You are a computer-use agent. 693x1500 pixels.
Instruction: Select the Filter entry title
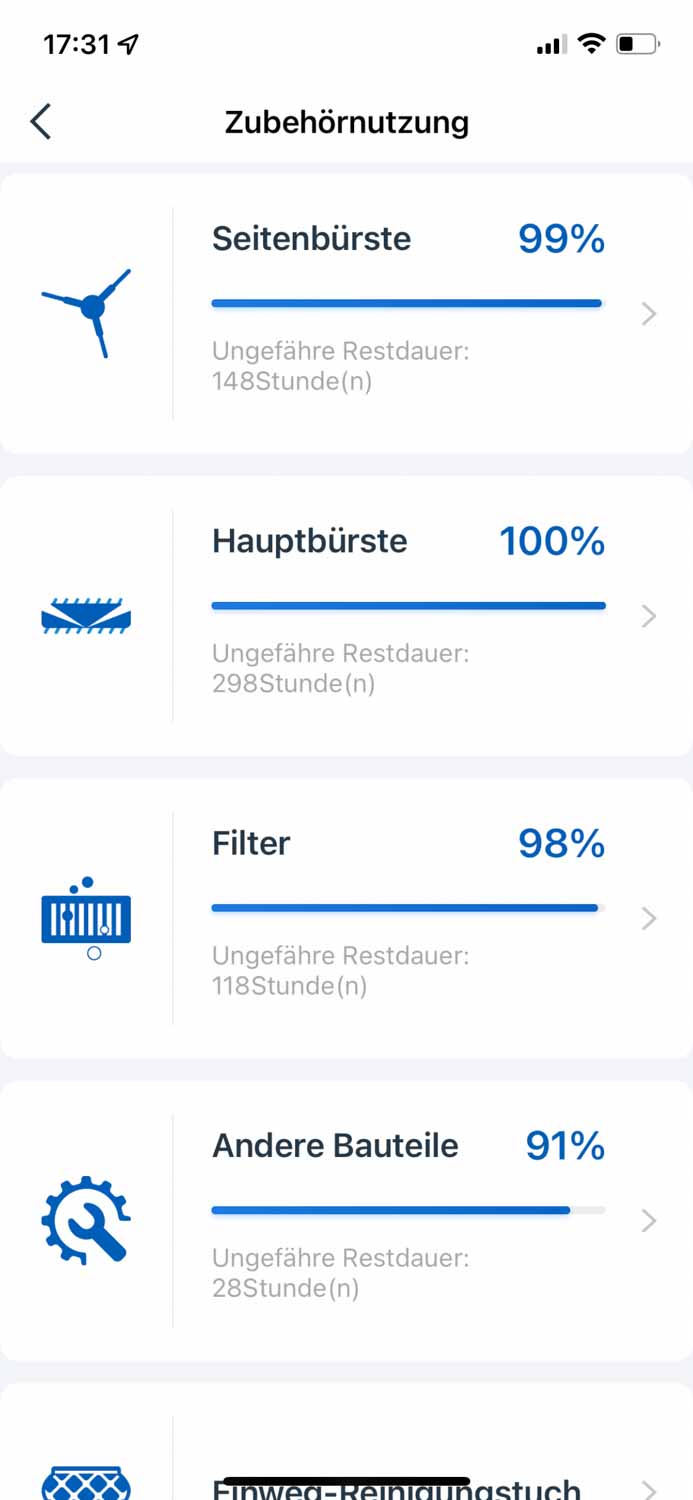[251, 843]
